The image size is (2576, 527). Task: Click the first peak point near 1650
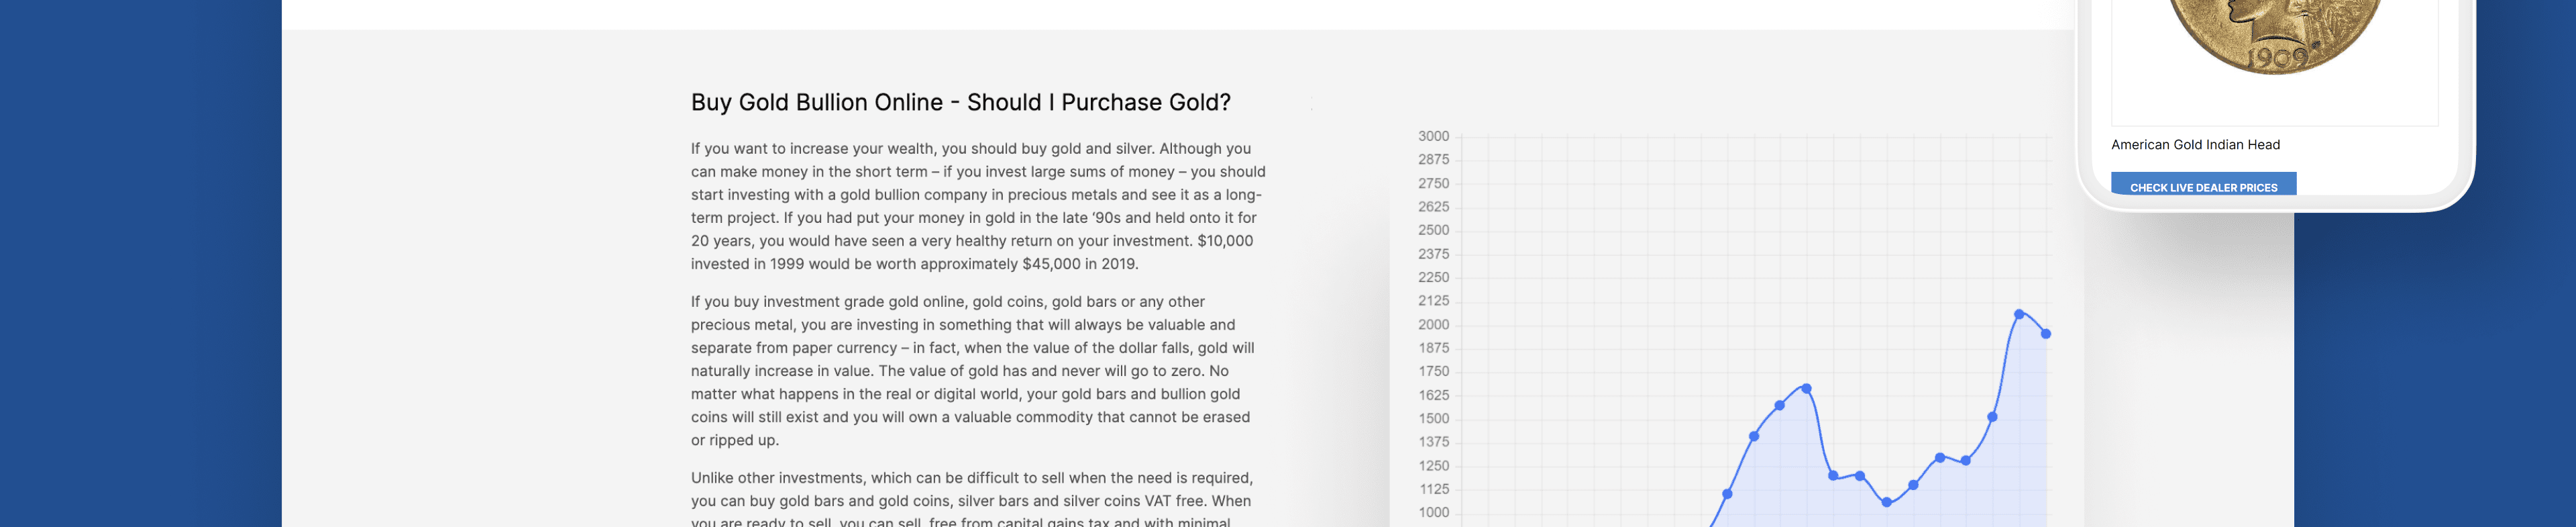[1806, 388]
